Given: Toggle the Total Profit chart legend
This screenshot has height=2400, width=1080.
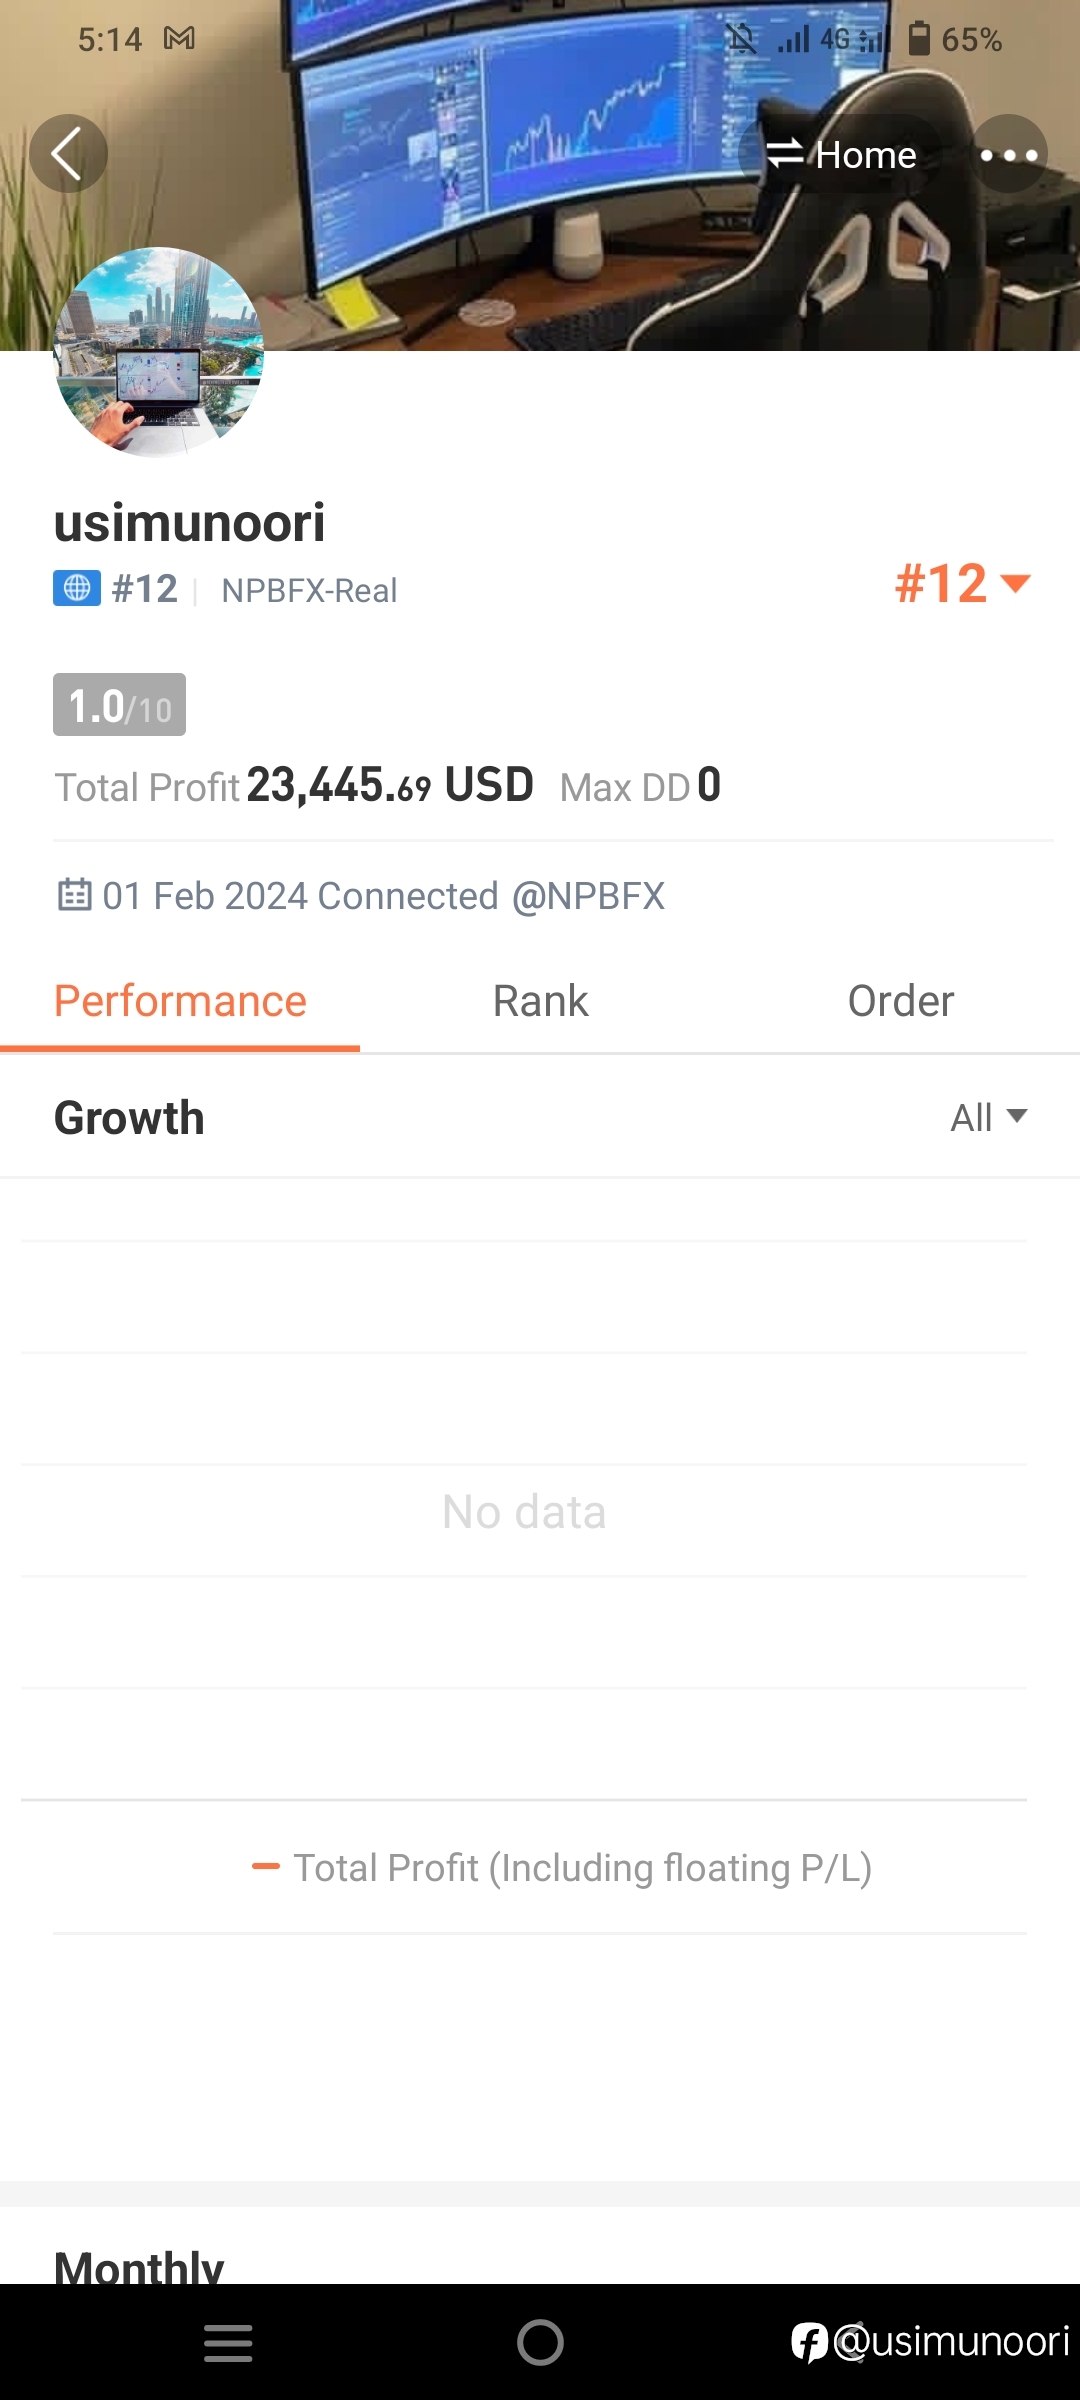Looking at the screenshot, I should [x=562, y=1867].
